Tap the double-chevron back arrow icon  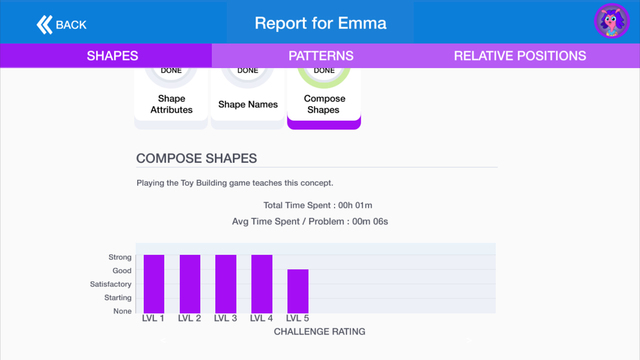pos(44,24)
